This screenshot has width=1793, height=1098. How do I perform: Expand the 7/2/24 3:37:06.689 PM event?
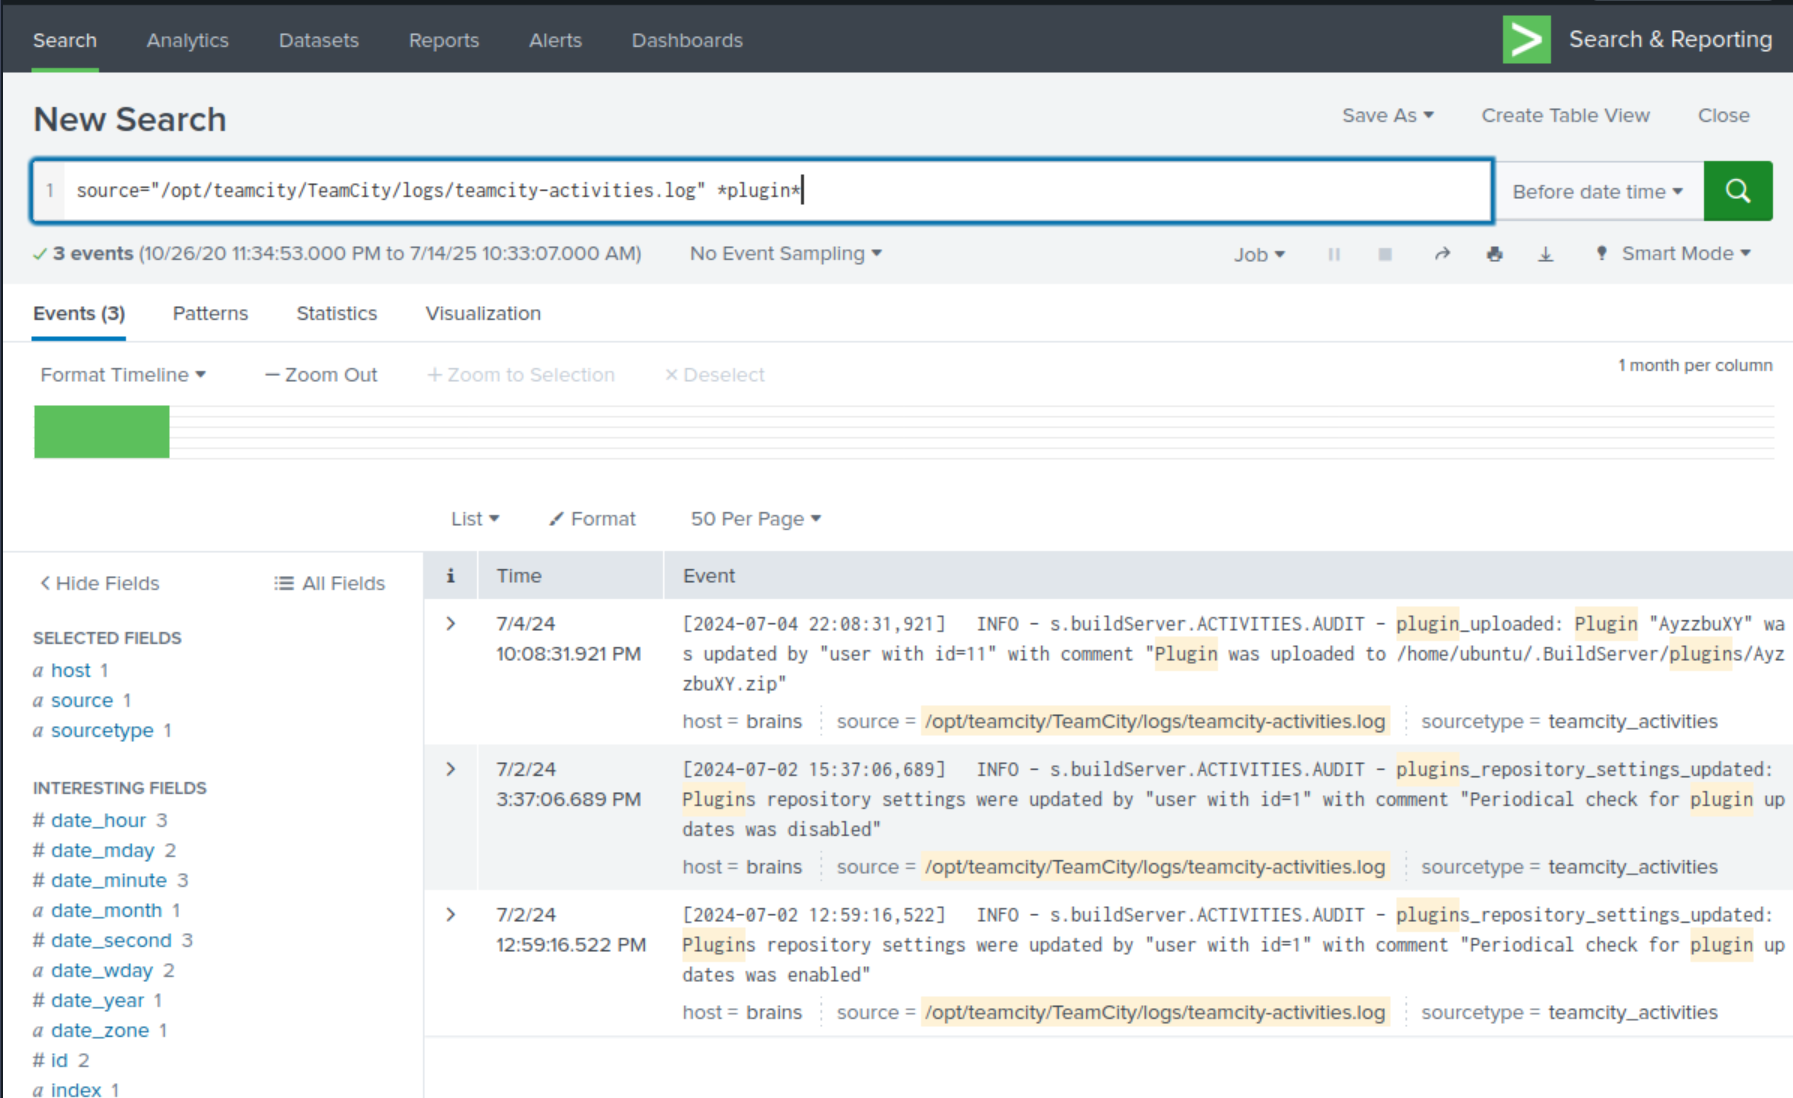pyautogui.click(x=451, y=769)
